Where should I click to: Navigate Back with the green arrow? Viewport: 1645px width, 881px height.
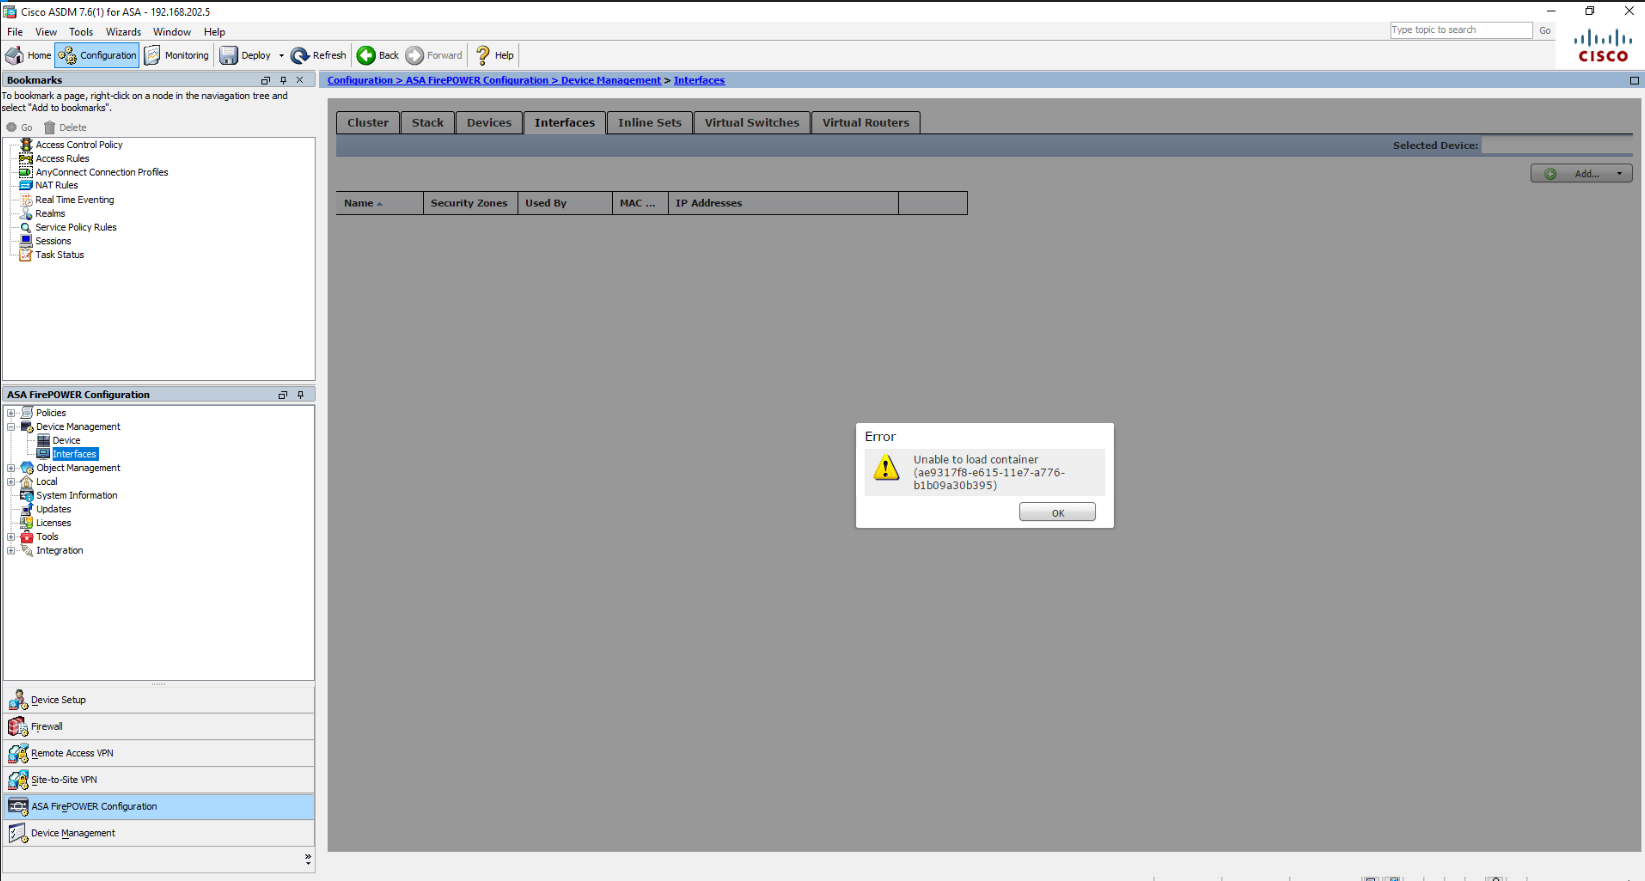coord(378,55)
